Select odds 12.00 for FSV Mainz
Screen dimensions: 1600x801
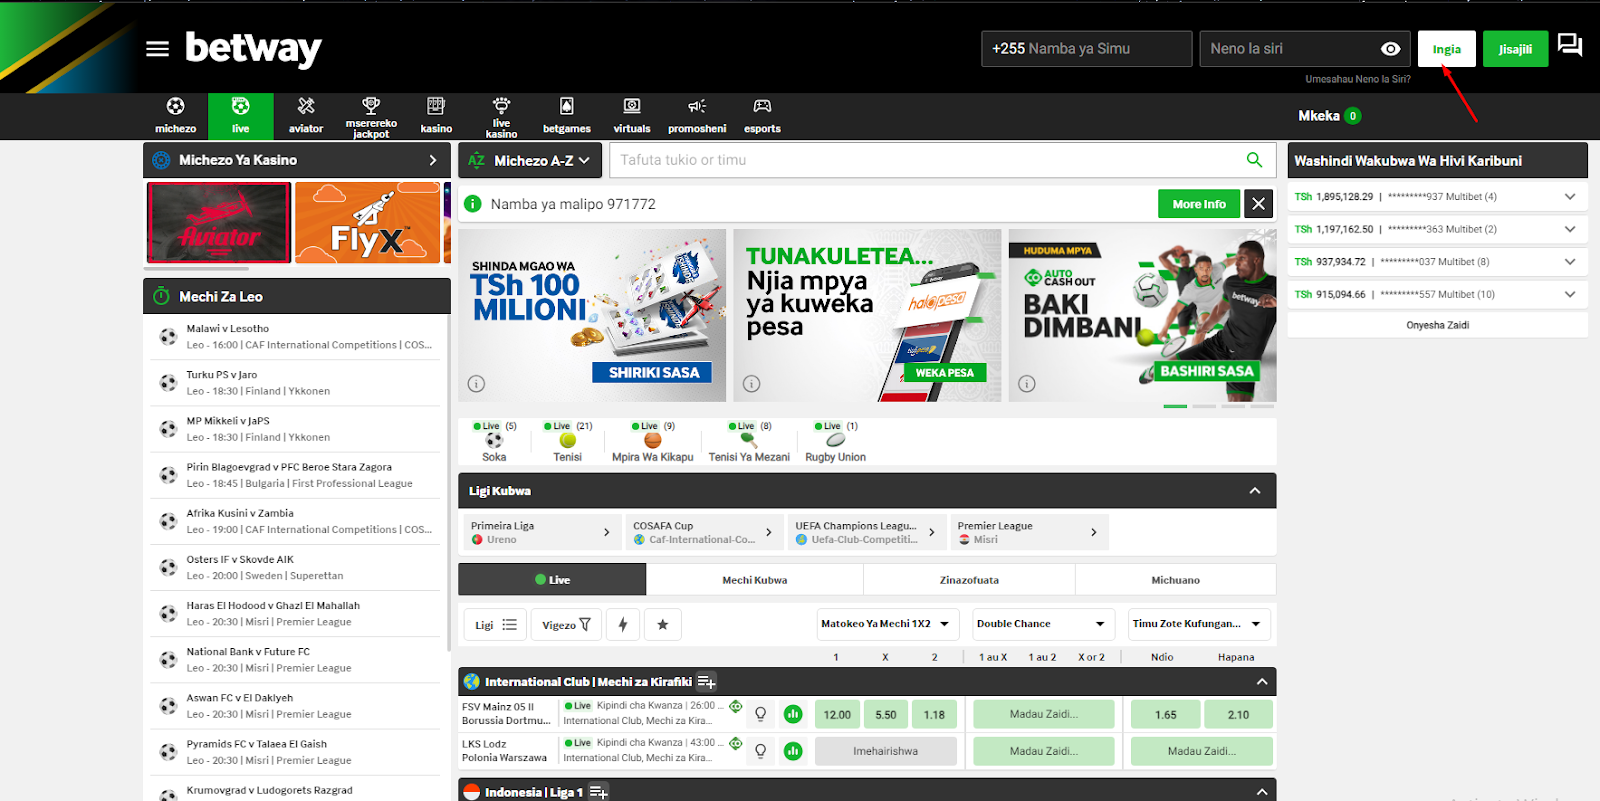click(x=837, y=714)
